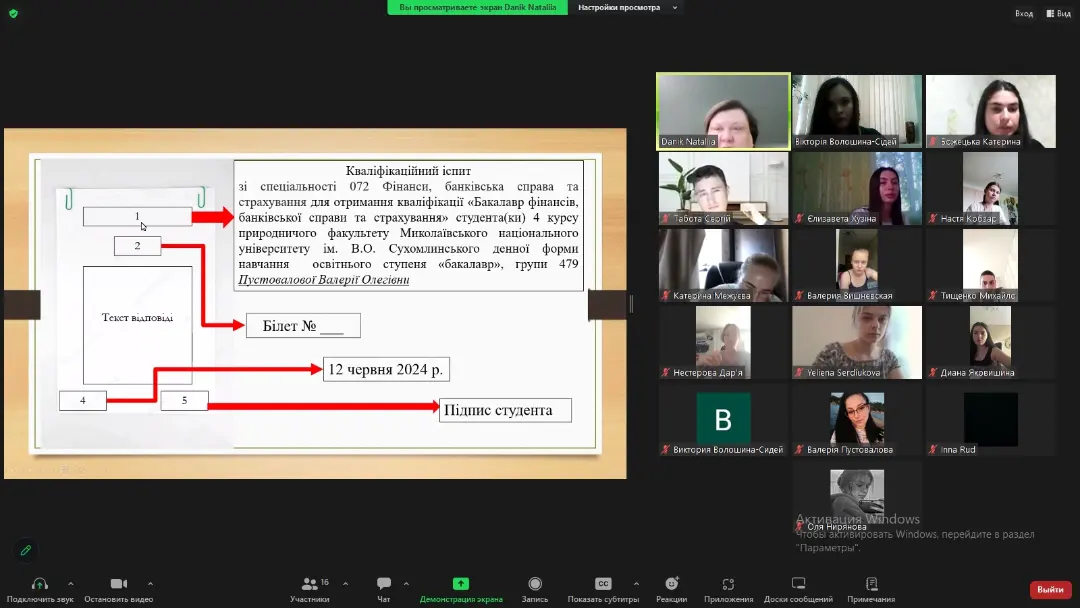Open the View Options menu at top

tap(627, 8)
